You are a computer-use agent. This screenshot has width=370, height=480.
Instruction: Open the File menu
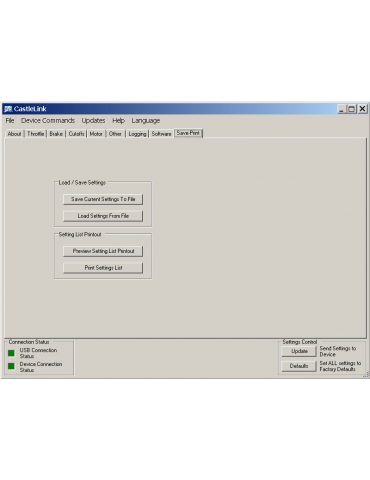pyautogui.click(x=10, y=121)
